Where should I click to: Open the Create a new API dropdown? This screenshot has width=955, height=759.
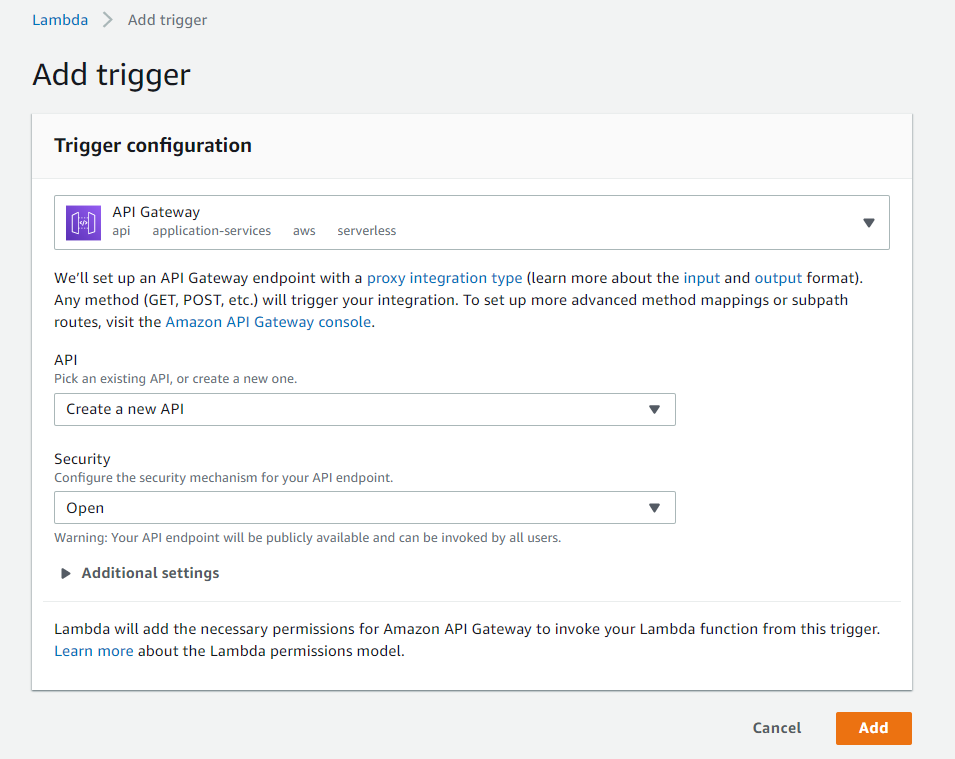[x=365, y=409]
